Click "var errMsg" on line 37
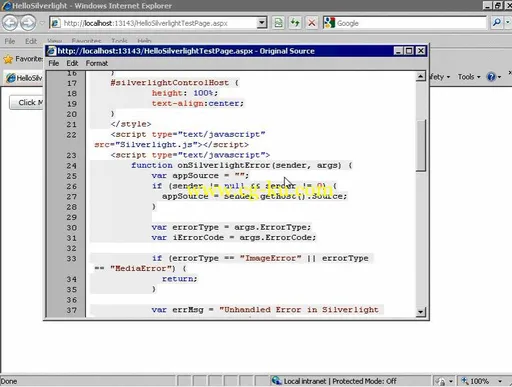Image resolution: width=512 pixels, height=387 pixels. 177,310
